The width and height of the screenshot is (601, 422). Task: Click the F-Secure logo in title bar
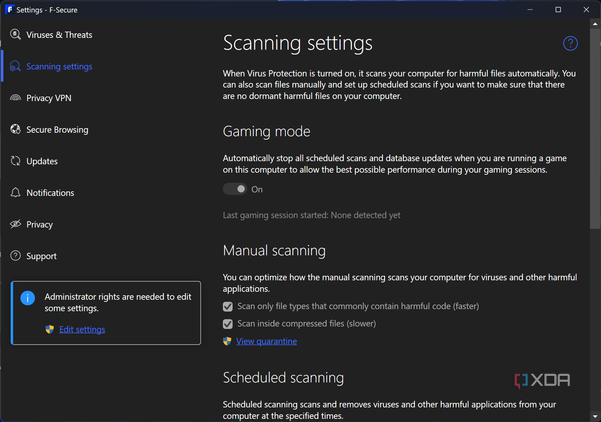tap(9, 10)
